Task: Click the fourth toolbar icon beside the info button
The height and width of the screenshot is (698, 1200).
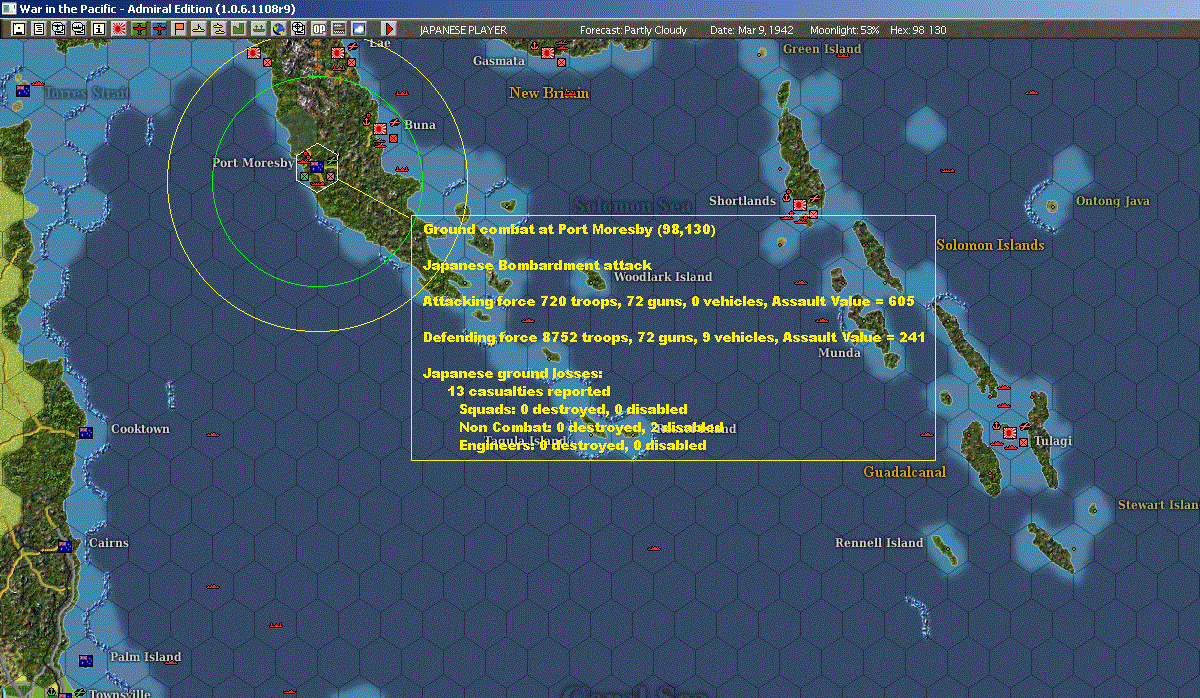Action: click(79, 29)
